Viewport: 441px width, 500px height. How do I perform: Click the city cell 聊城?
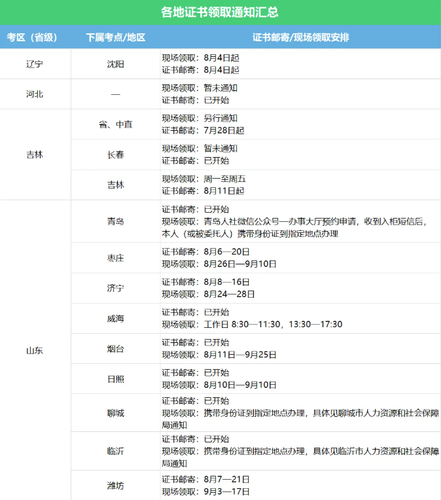pyautogui.click(x=115, y=413)
